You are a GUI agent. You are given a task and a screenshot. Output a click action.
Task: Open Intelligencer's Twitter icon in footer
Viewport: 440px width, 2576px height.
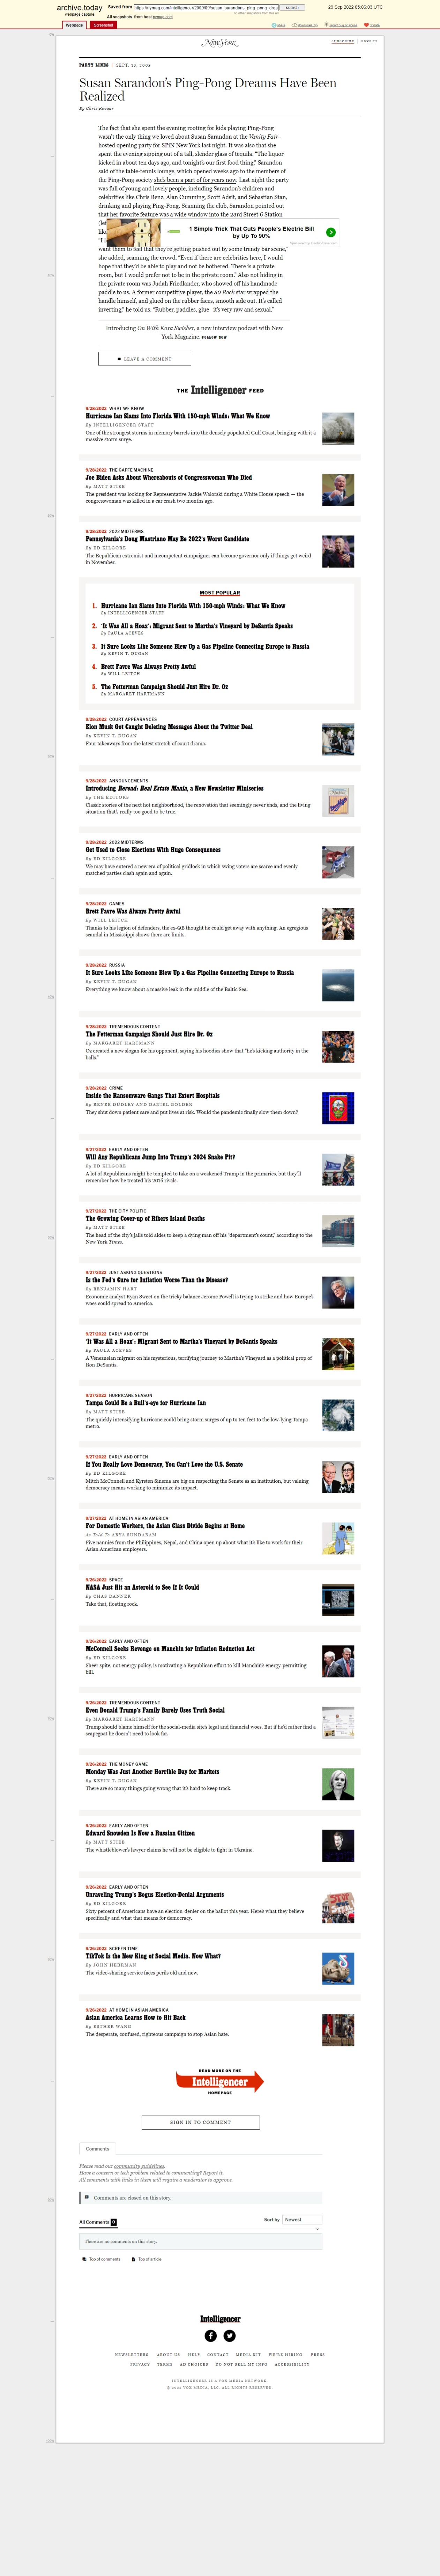click(x=229, y=2336)
